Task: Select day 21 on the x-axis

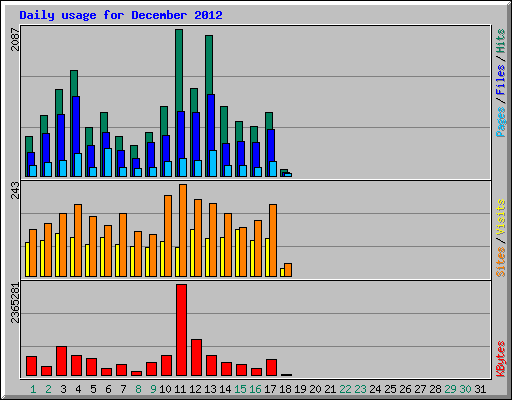Action: tap(330, 389)
